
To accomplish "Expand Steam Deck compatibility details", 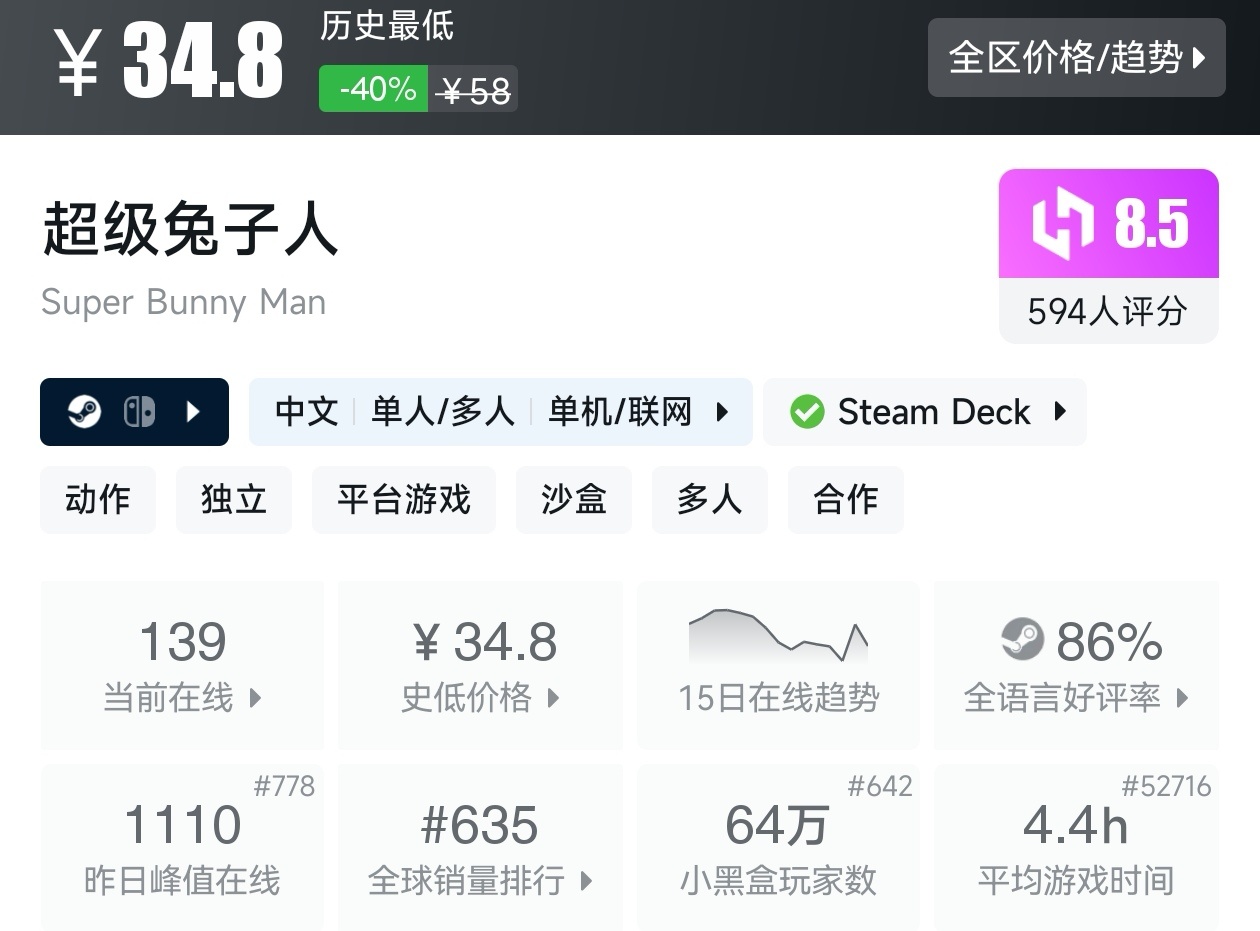I will coord(1060,412).
